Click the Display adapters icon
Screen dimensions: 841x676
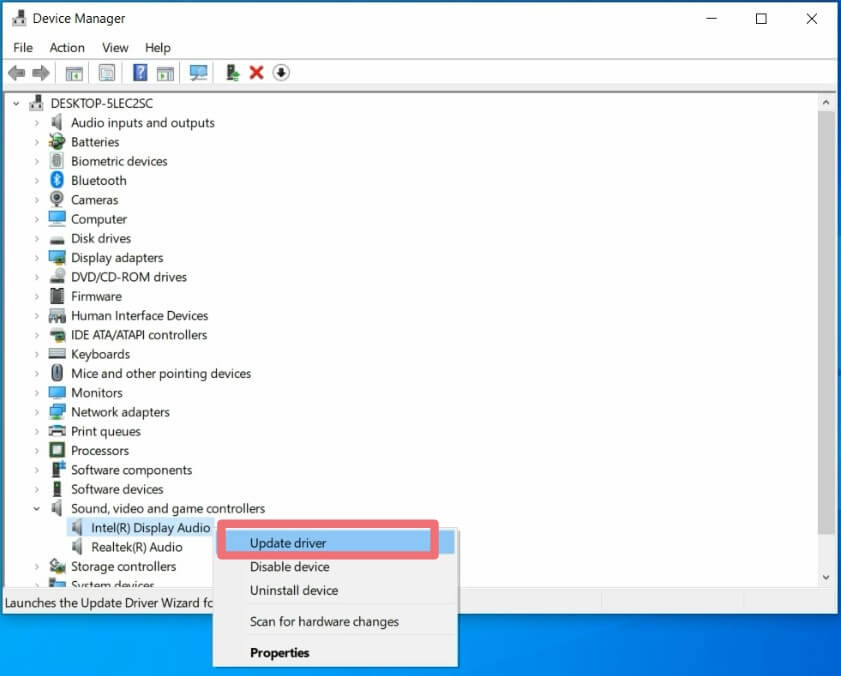click(x=57, y=258)
